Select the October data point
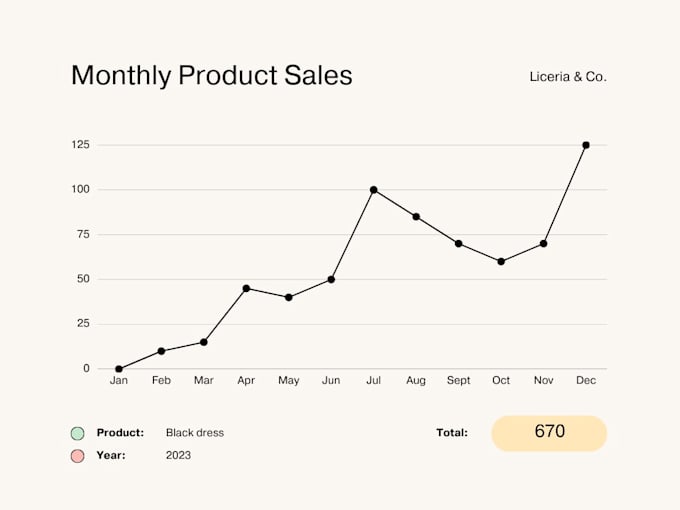Image resolution: width=680 pixels, height=510 pixels. (501, 262)
